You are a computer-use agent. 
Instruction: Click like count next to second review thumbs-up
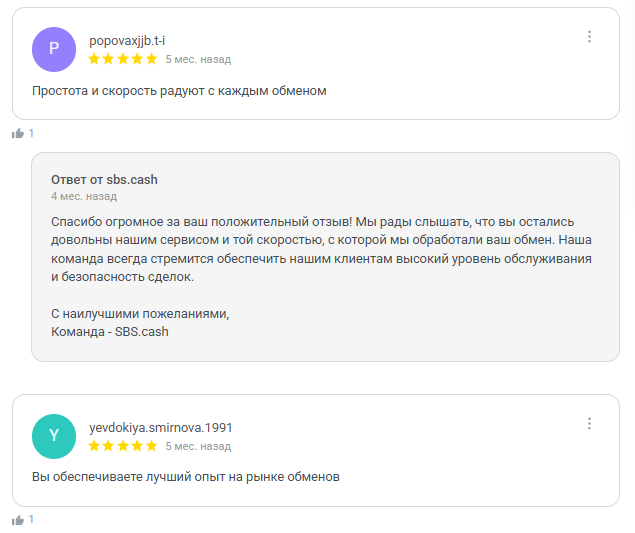31,520
